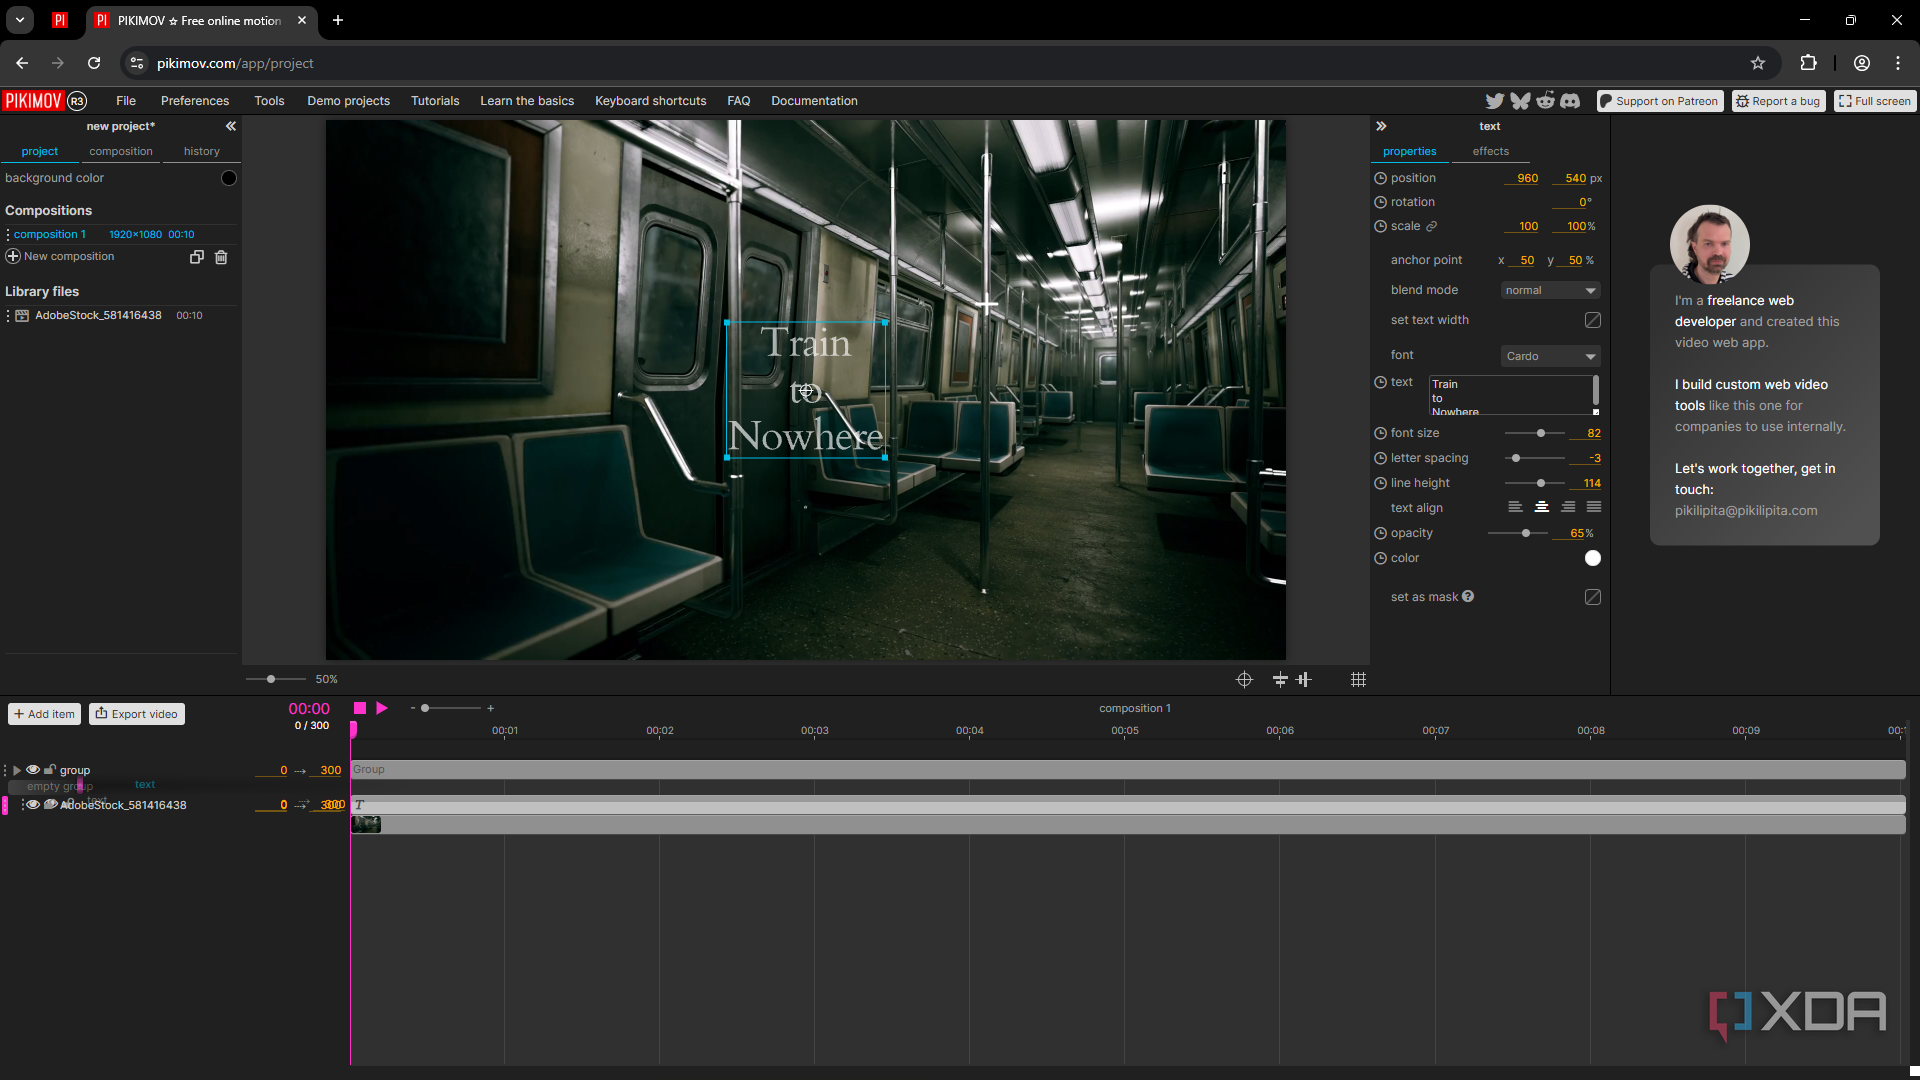1920x1080 pixels.
Task: Click the rotation keyframe stopwatch
Action: 1380,202
